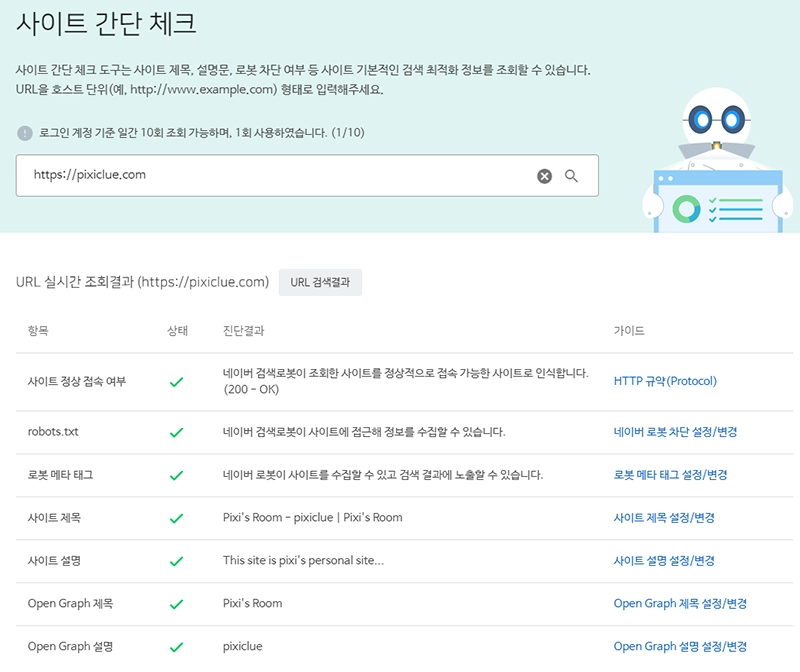Select the 사이트 제목 row label
The width and height of the screenshot is (800, 672).
pos(54,517)
